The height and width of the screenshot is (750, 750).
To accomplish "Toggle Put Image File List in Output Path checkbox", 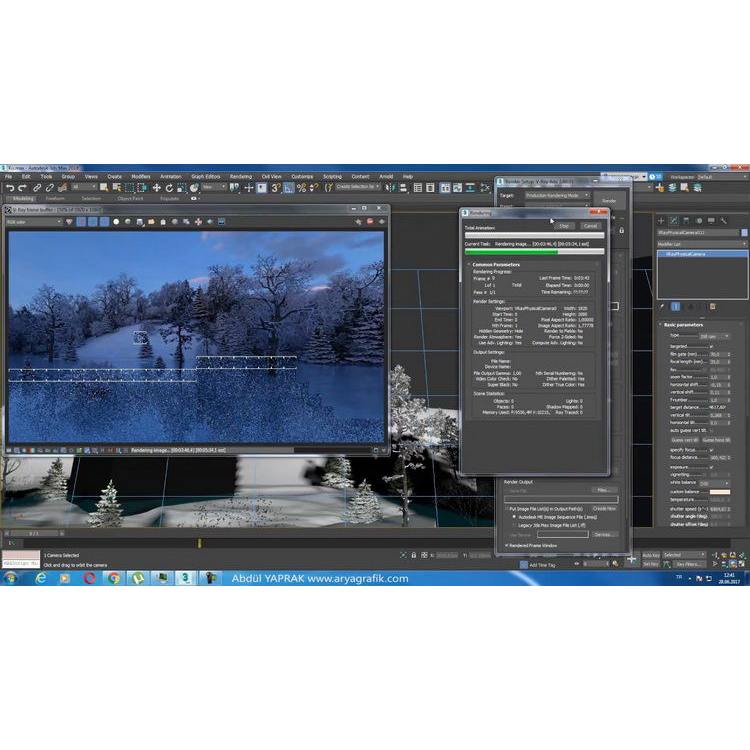I will point(507,509).
